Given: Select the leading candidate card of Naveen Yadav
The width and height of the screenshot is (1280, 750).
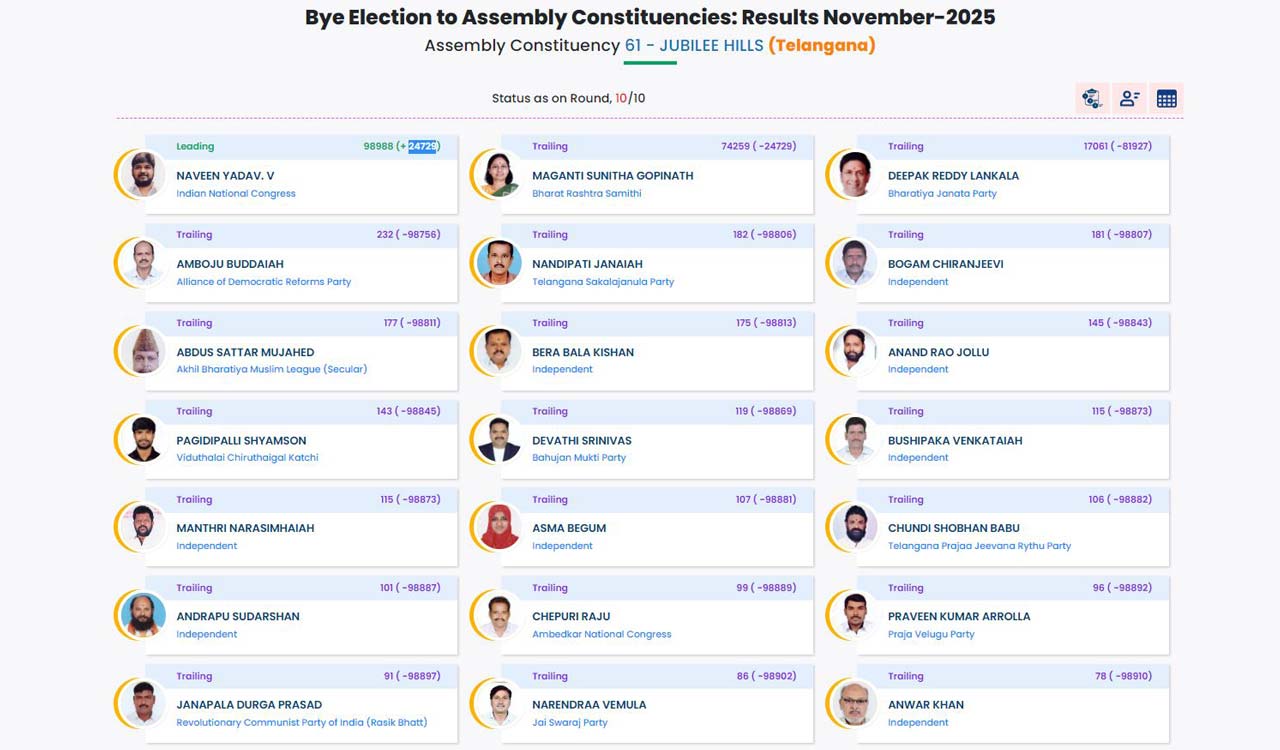Looking at the screenshot, I should click(x=300, y=175).
